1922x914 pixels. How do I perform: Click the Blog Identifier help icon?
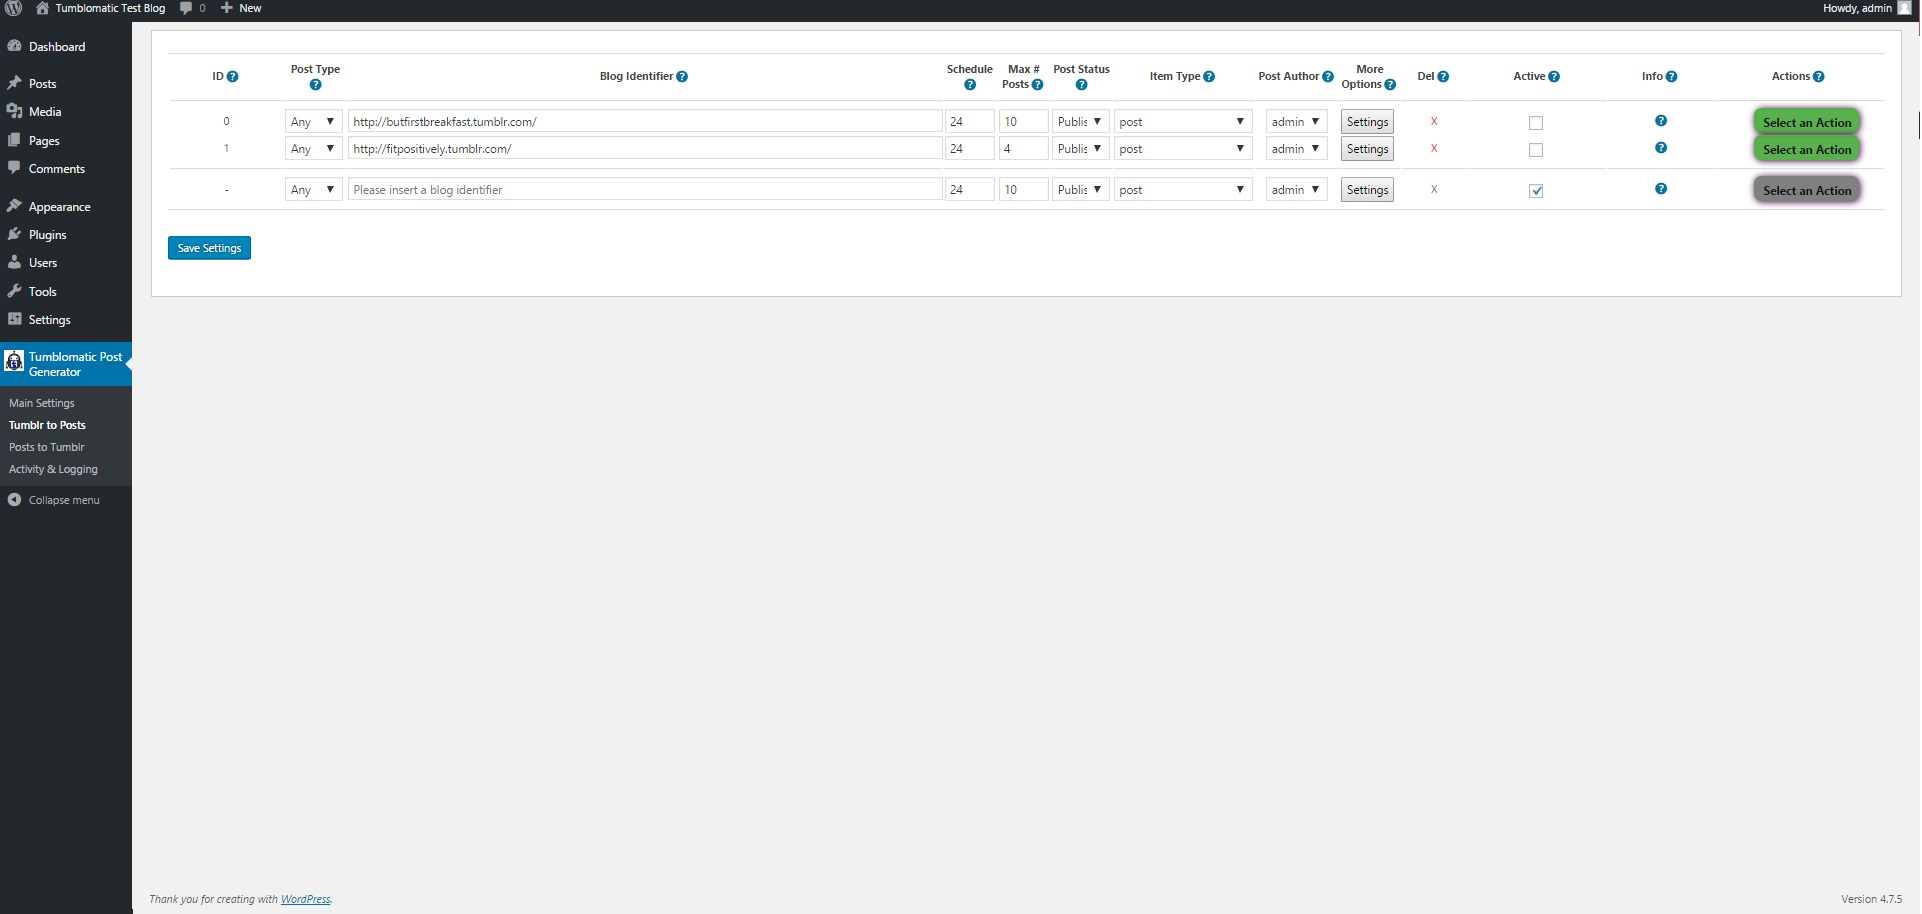[682, 77]
